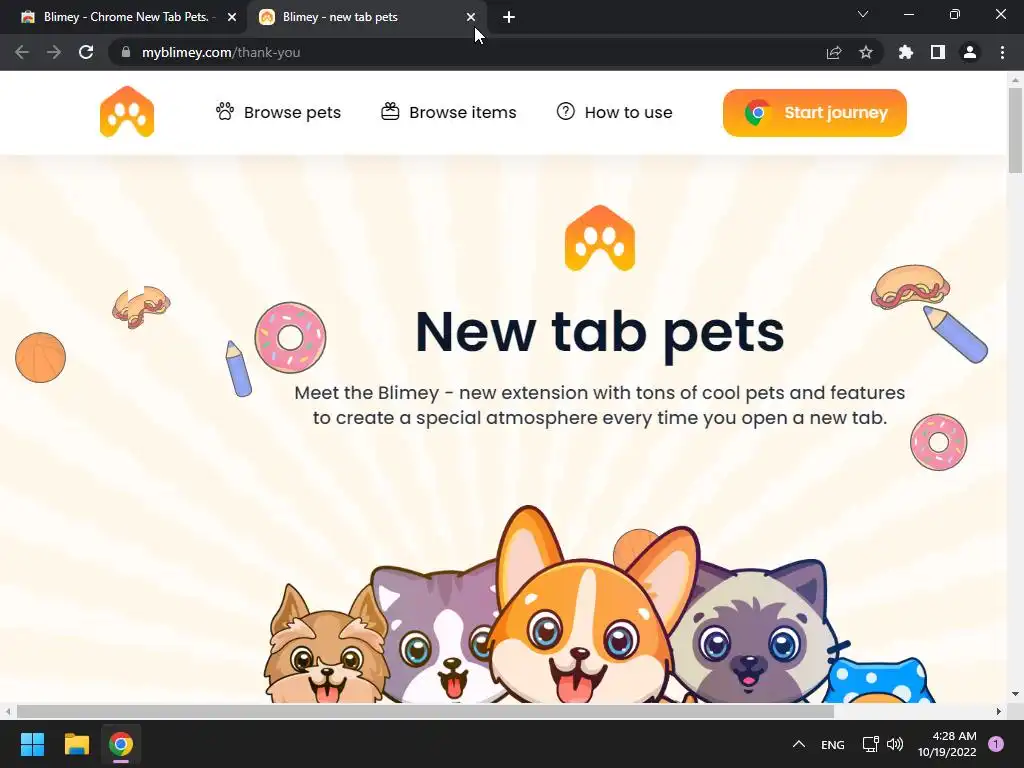Open How to use page
Viewport: 1024px width, 768px height.
click(x=615, y=112)
